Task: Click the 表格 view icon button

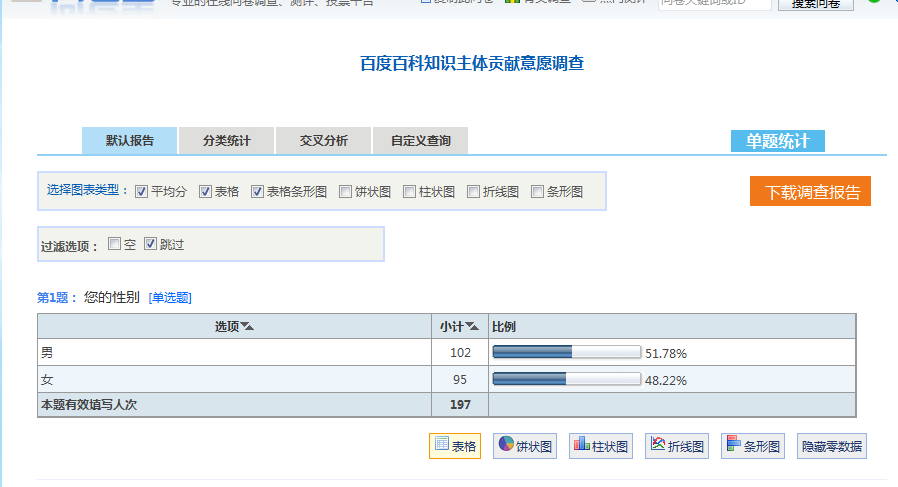Action: pyautogui.click(x=455, y=446)
